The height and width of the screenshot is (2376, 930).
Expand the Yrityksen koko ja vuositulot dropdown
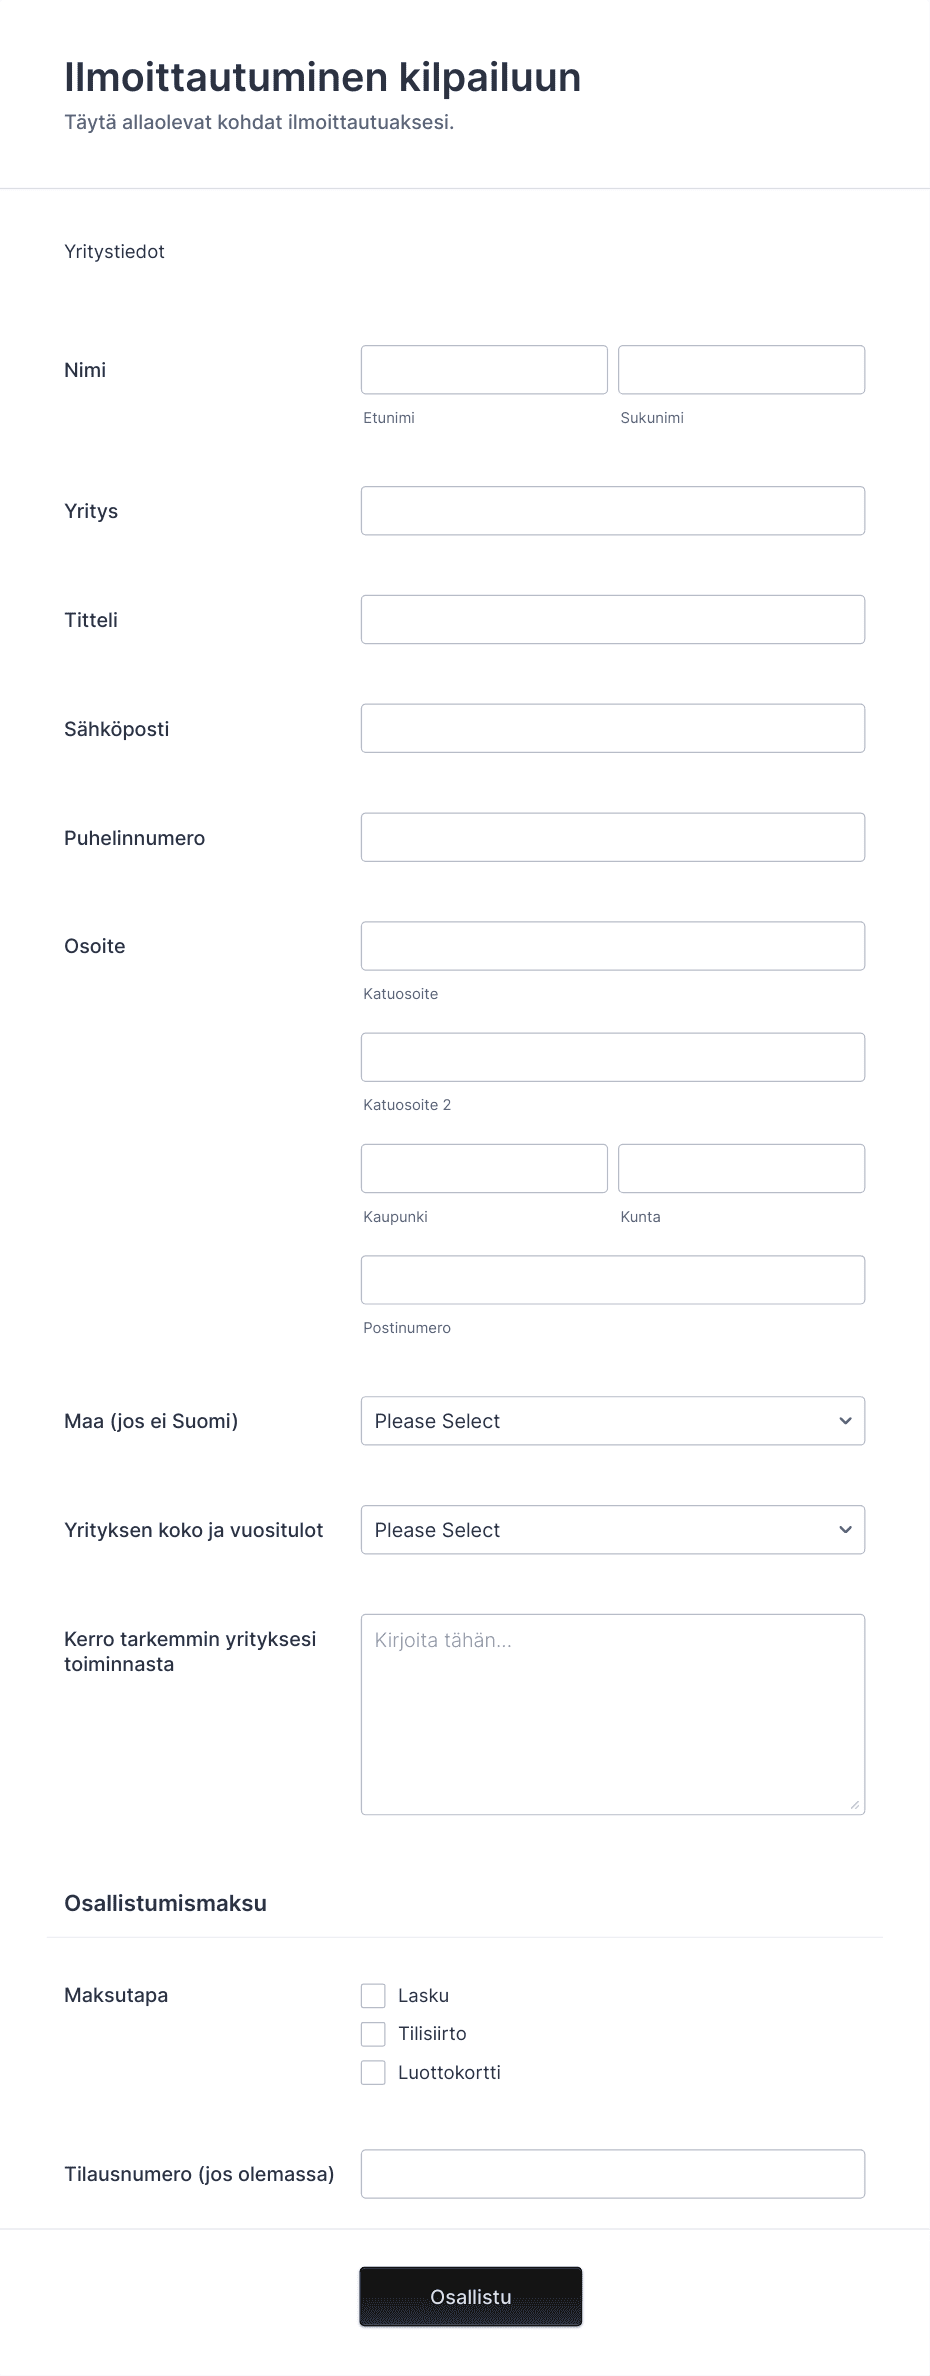[613, 1530]
